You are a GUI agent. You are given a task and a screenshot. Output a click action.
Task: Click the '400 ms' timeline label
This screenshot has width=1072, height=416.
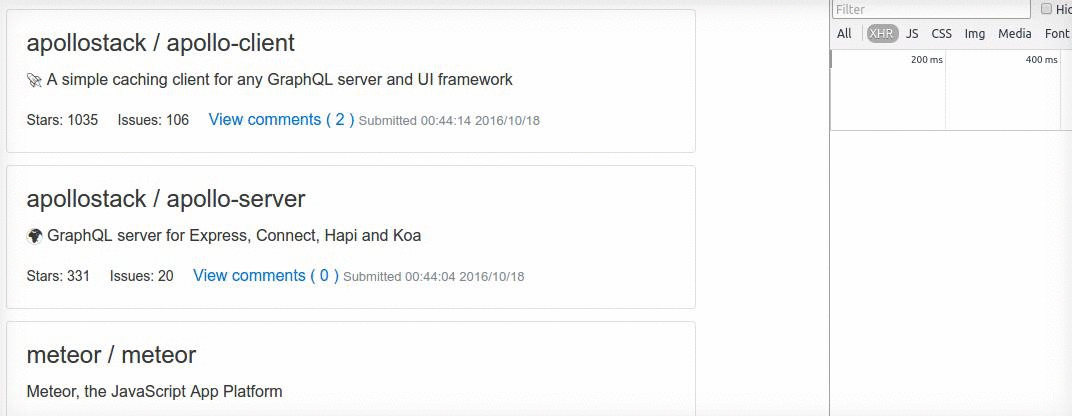pos(1041,60)
